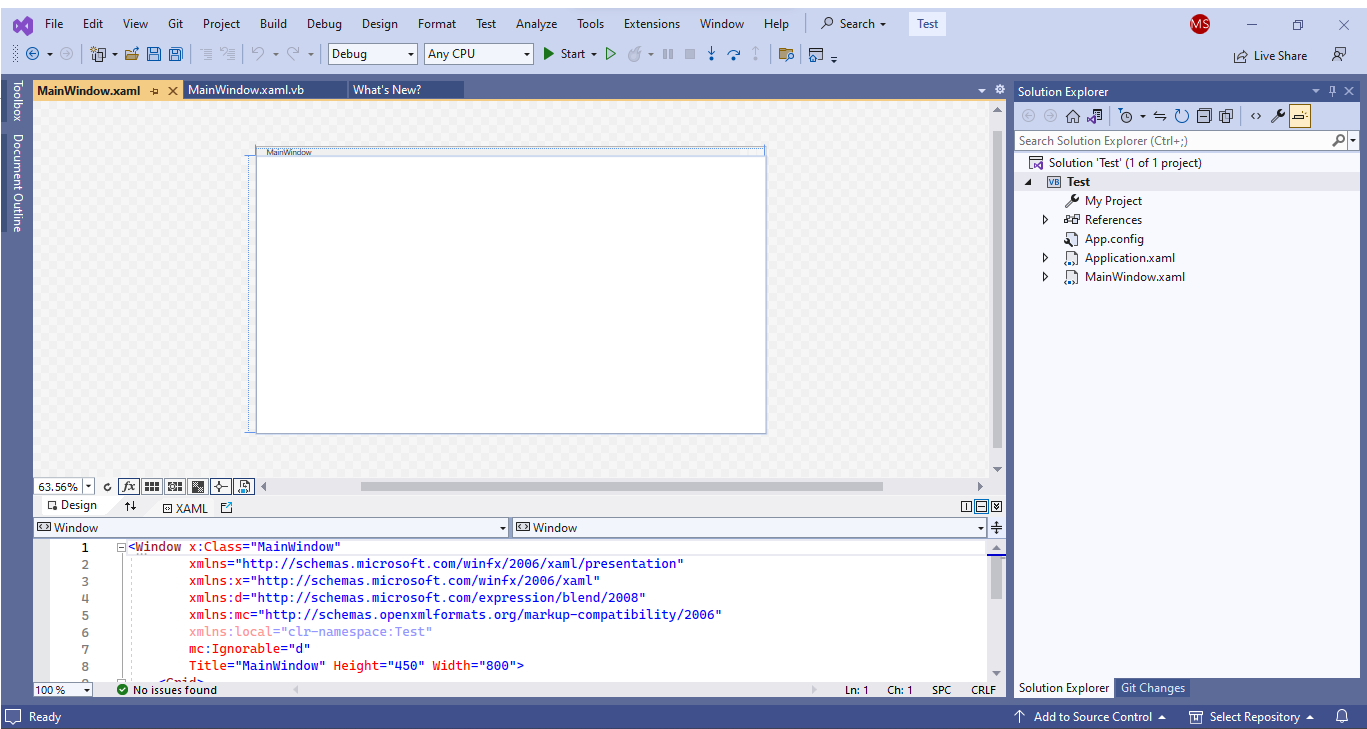Click the Open File folder icon
Image resolution: width=1367 pixels, height=729 pixels.
[131, 54]
